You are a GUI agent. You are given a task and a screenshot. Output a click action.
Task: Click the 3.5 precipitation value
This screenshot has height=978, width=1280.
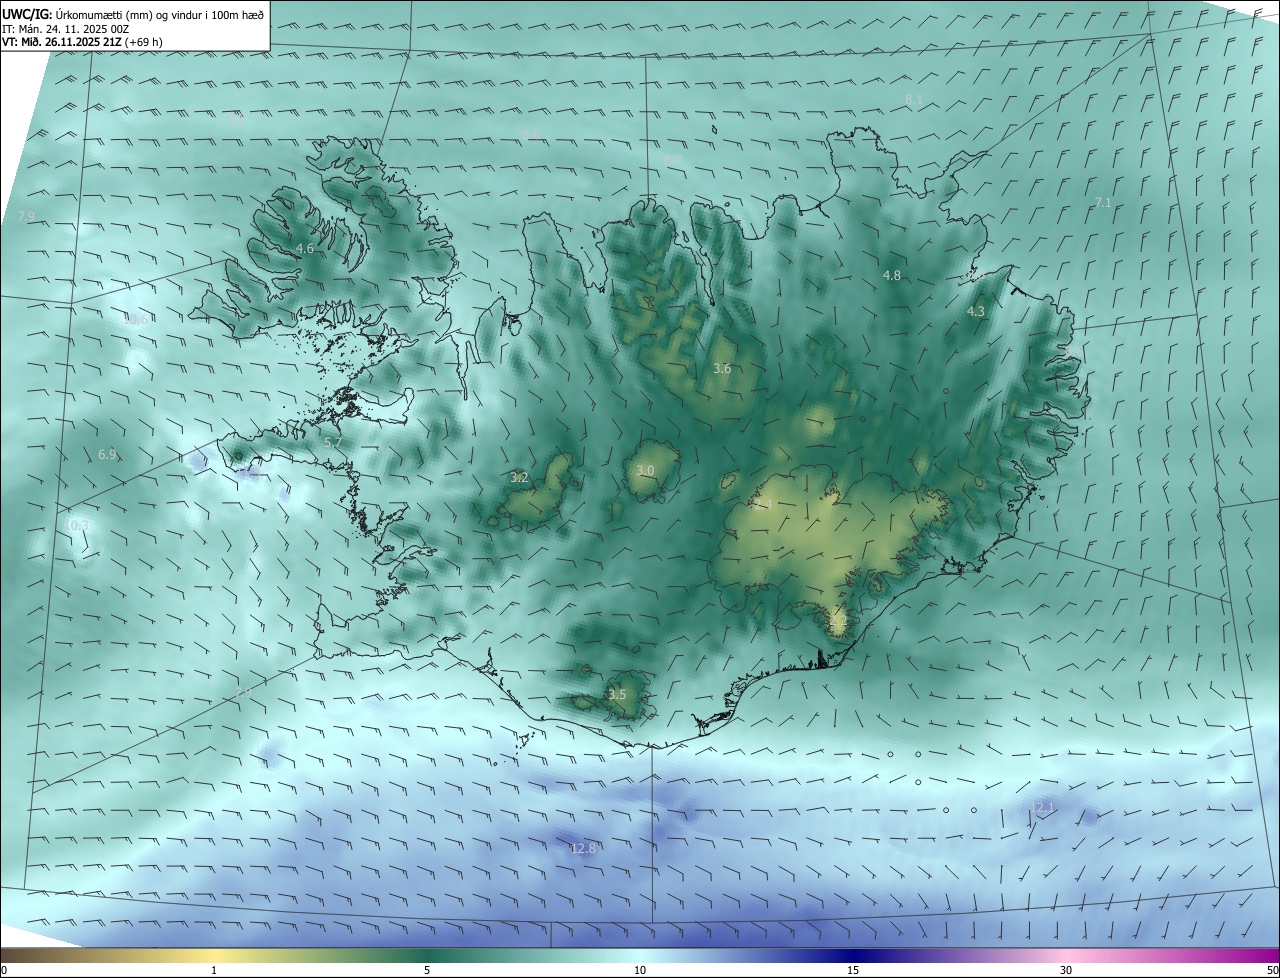(x=617, y=694)
